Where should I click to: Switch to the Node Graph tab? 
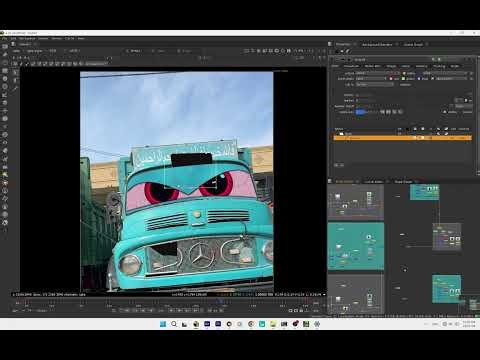[344, 181]
